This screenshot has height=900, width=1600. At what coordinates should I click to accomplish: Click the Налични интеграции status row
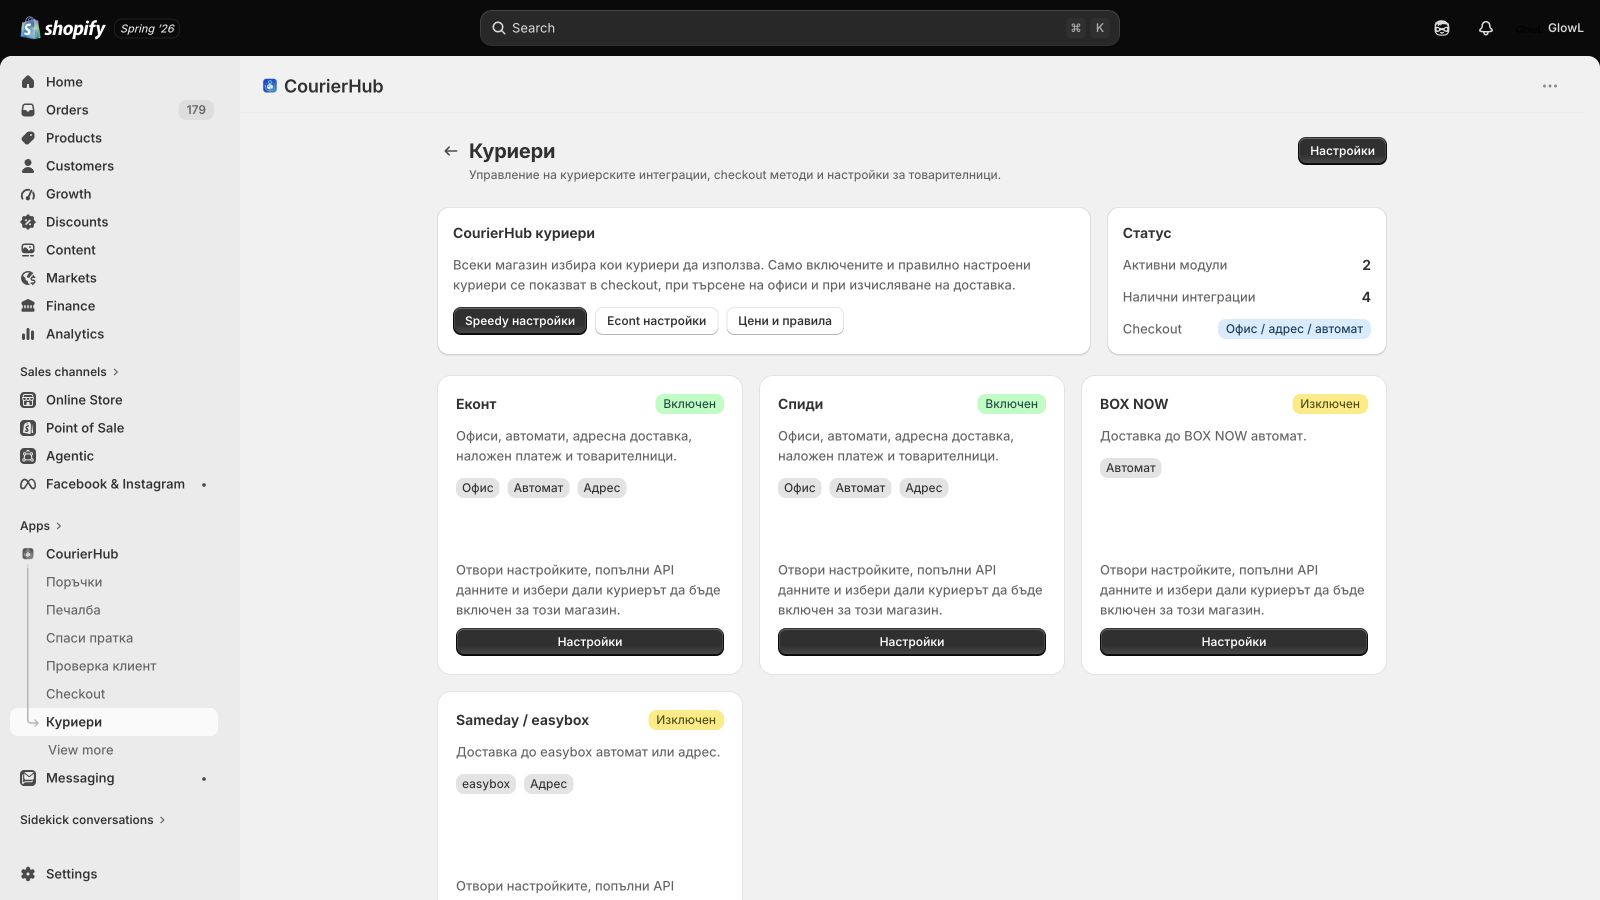click(1246, 297)
